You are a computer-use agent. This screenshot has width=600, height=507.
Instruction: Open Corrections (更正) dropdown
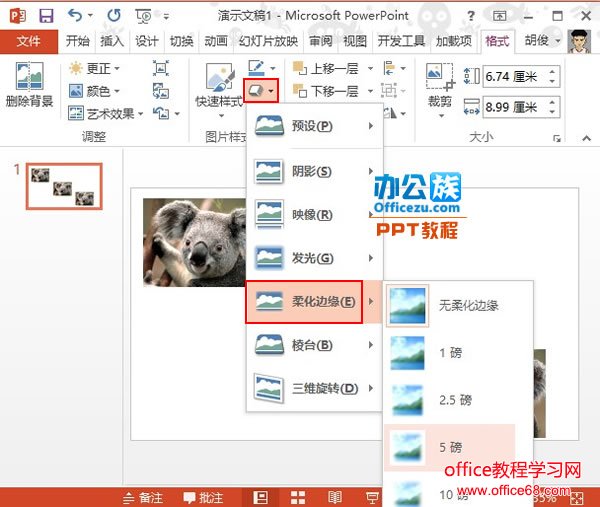tap(94, 68)
